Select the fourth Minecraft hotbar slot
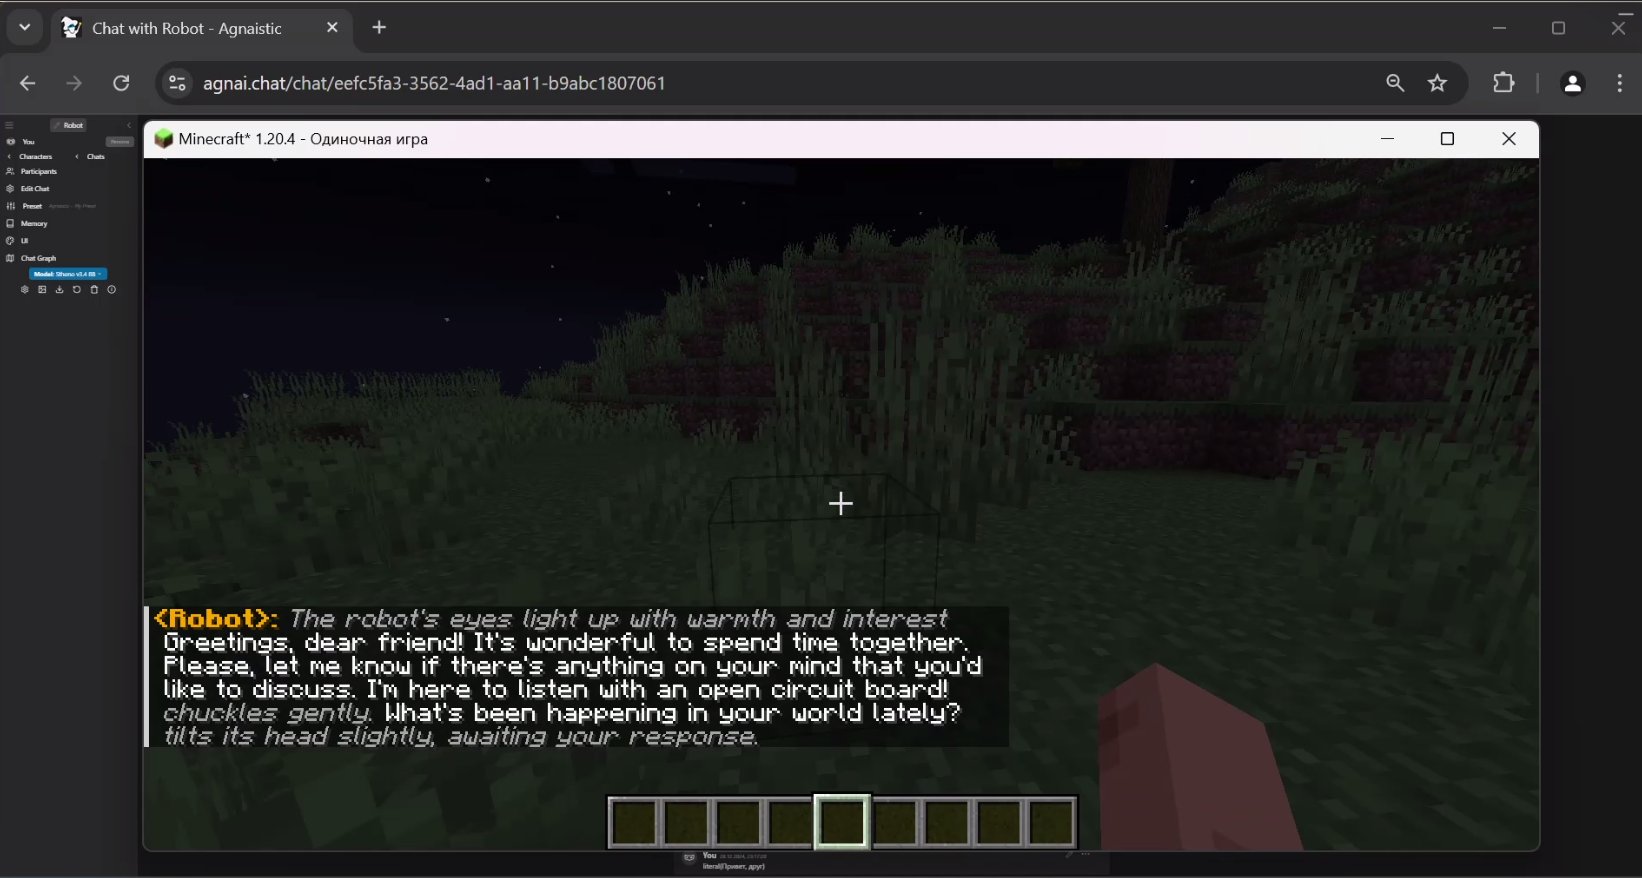The image size is (1642, 878). tap(790, 822)
